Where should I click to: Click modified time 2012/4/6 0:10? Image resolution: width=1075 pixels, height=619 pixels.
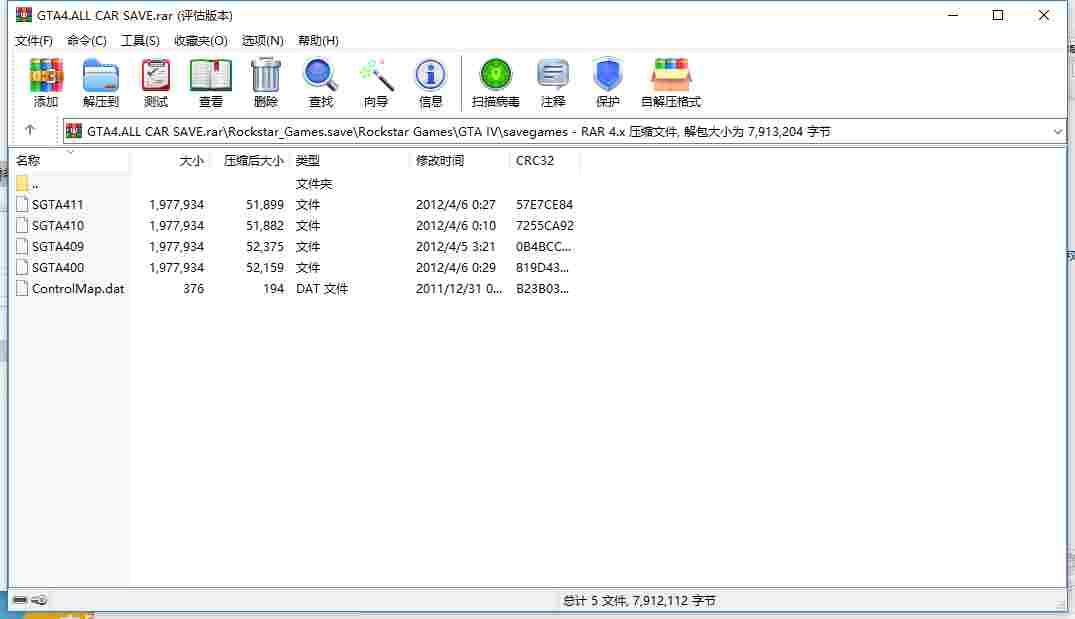[455, 226]
